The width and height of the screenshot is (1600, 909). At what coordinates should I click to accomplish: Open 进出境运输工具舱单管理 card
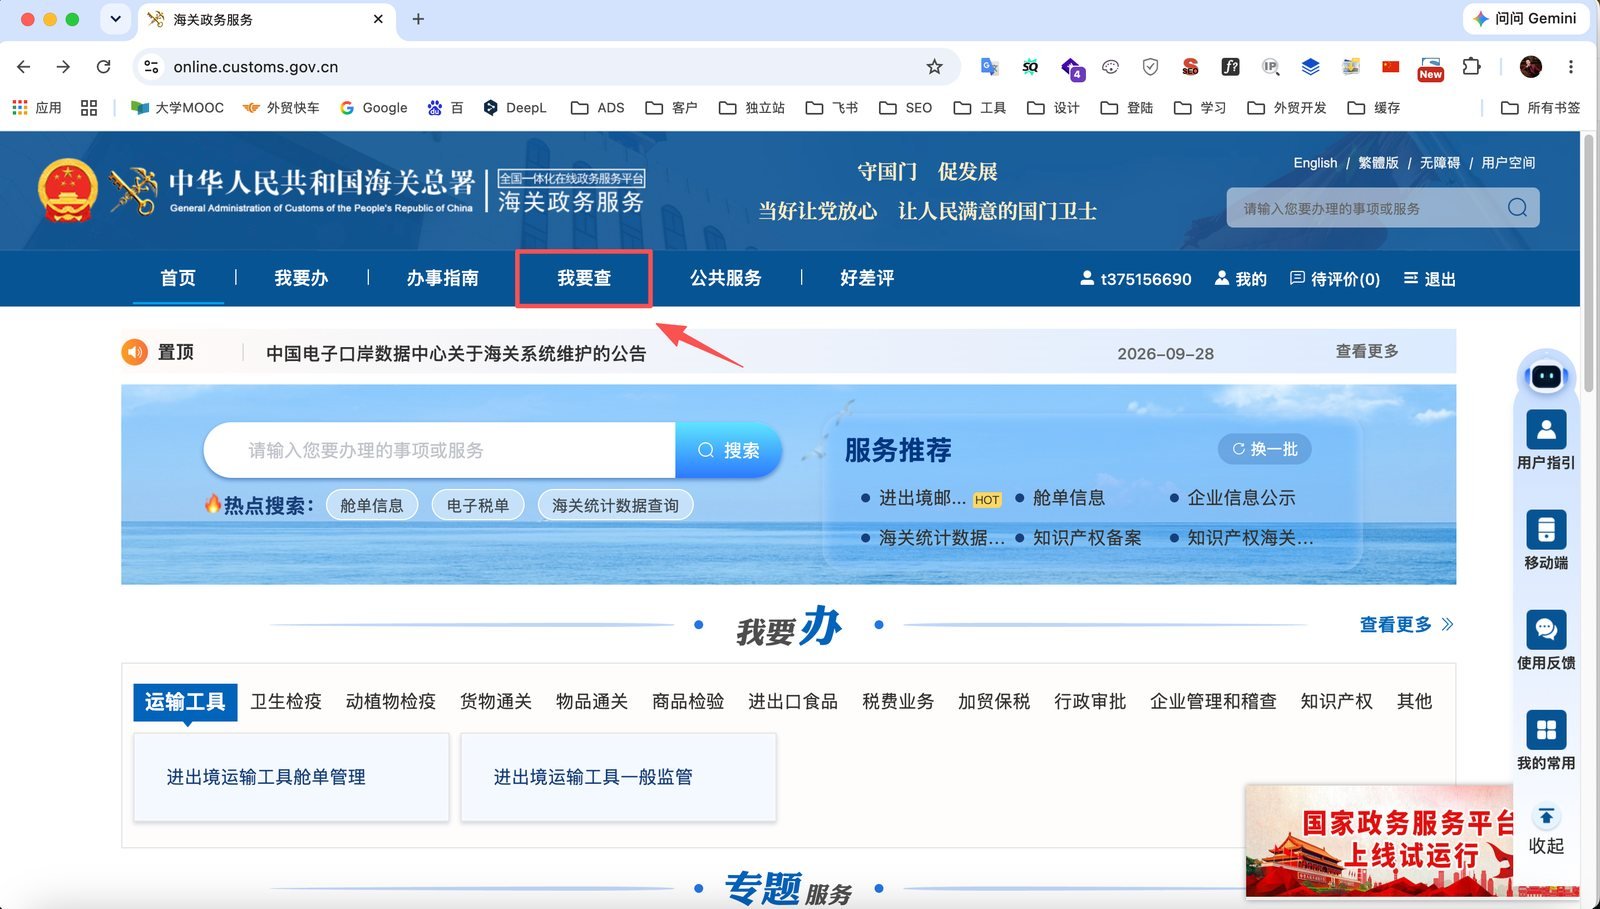(291, 777)
